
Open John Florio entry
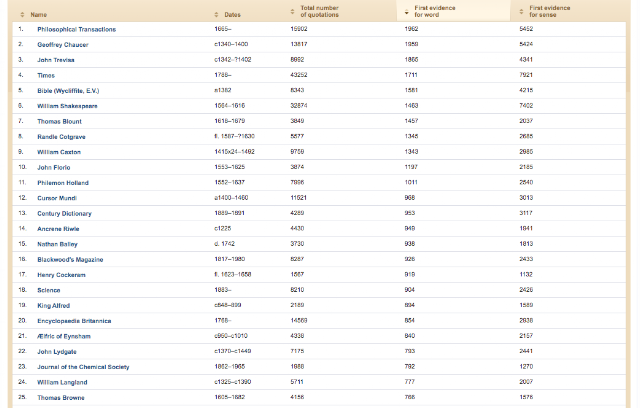(54, 168)
